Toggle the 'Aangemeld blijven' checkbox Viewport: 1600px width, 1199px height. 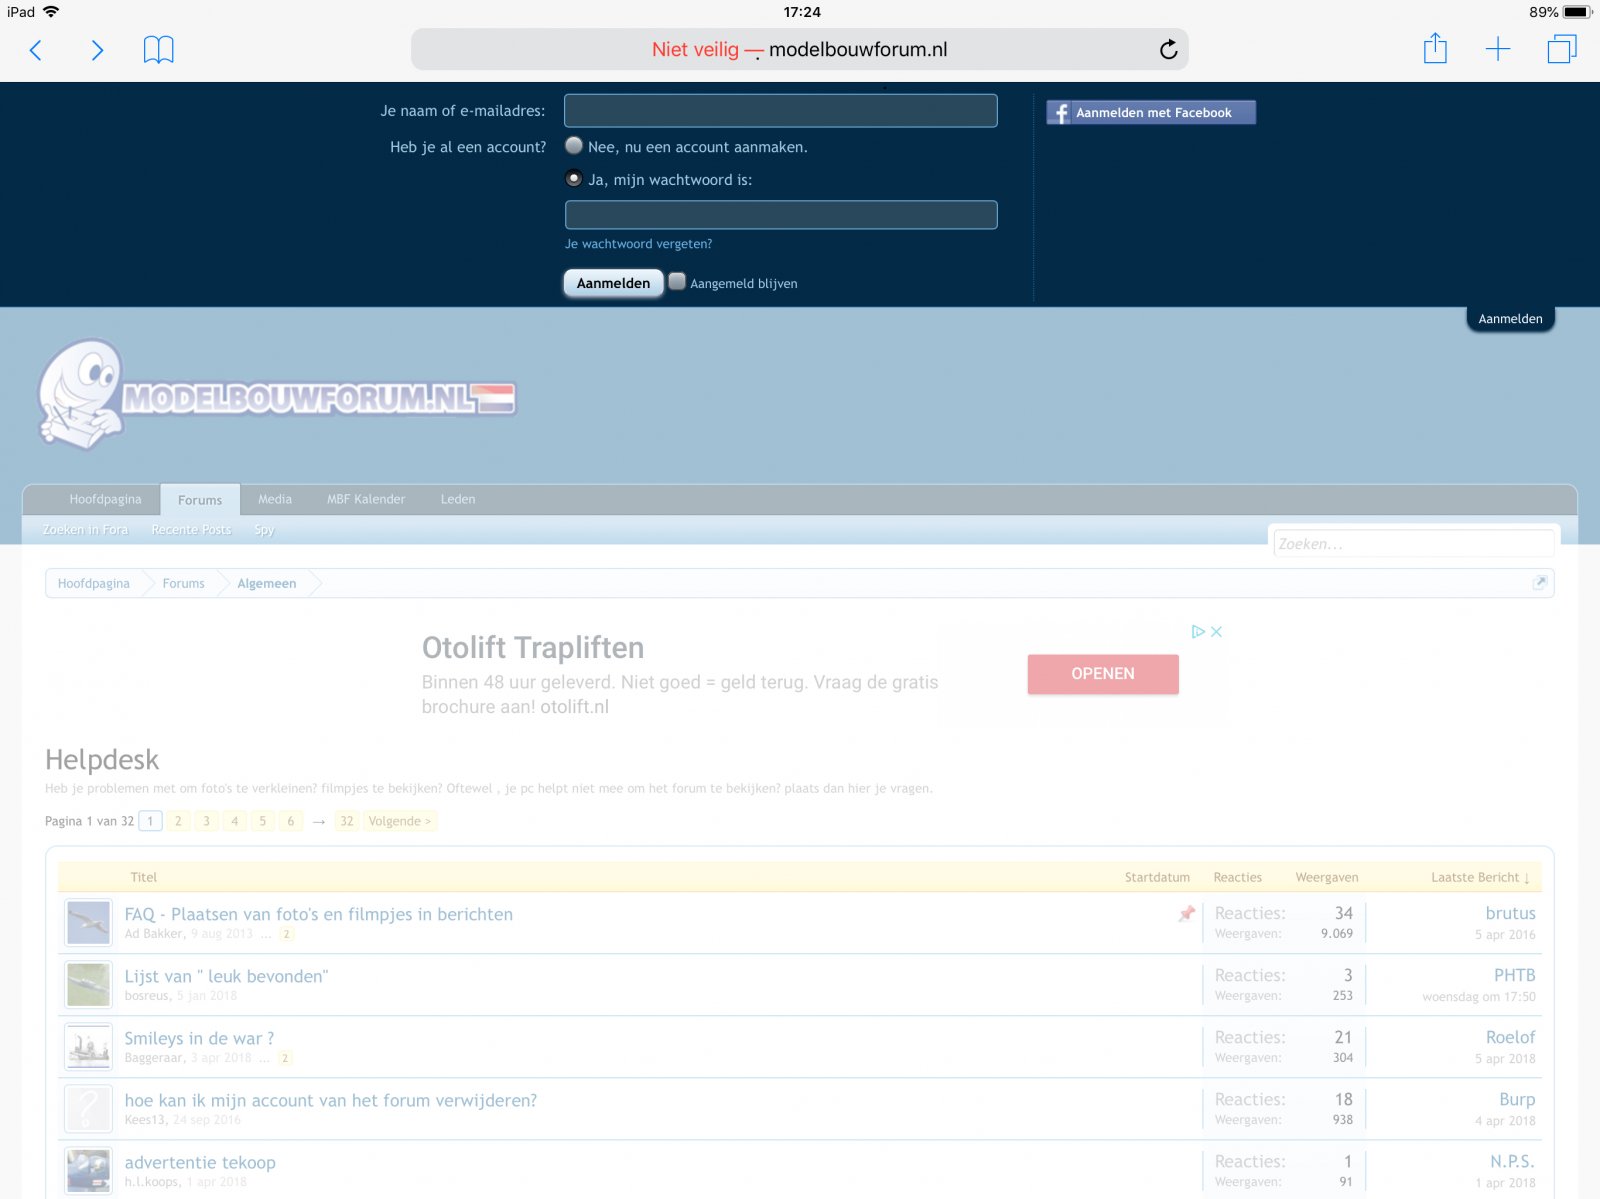pos(677,282)
